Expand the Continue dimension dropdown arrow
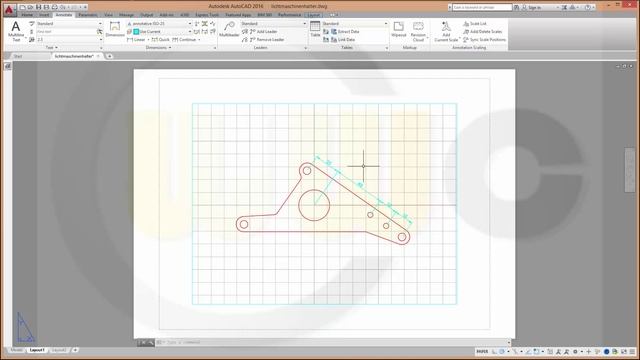Image resolution: width=640 pixels, height=360 pixels. tap(199, 40)
